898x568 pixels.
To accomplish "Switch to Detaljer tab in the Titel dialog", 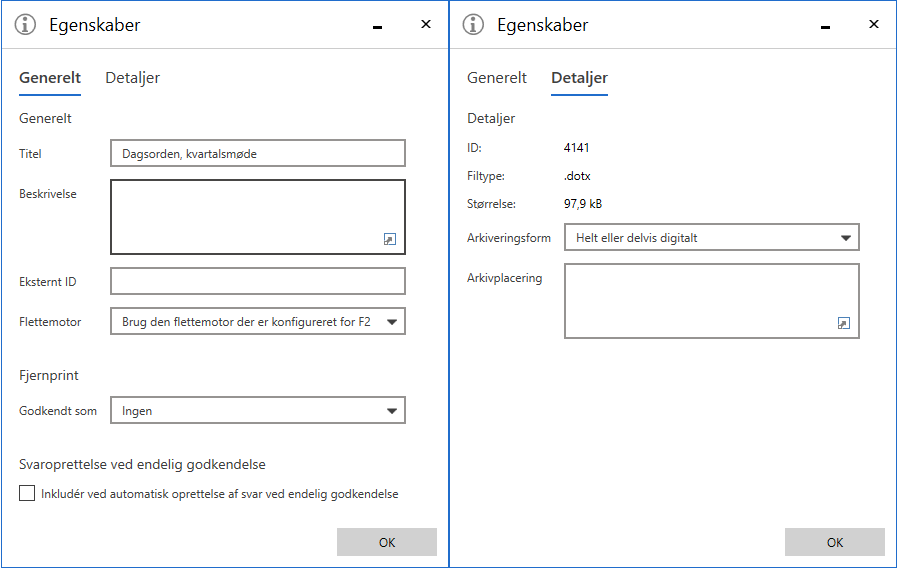I will pos(132,78).
